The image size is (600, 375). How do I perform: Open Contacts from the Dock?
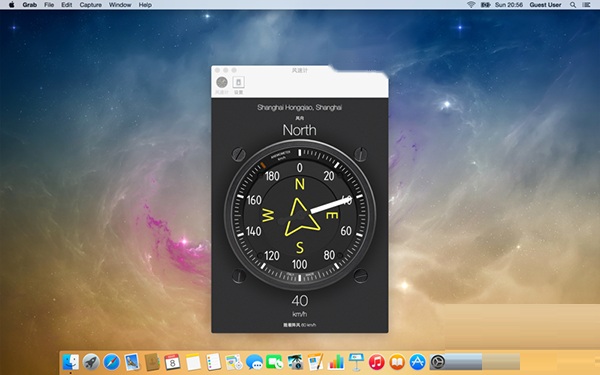click(x=152, y=362)
